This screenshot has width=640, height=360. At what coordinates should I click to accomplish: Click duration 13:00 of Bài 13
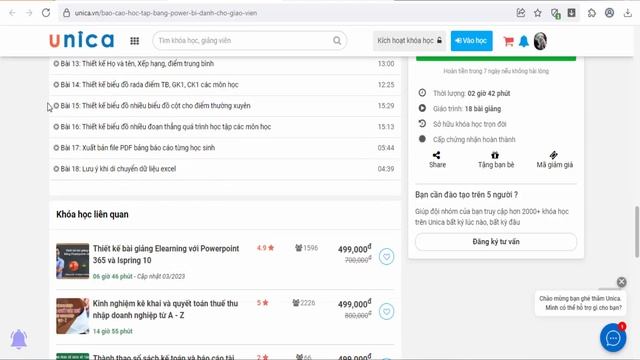[x=386, y=64]
